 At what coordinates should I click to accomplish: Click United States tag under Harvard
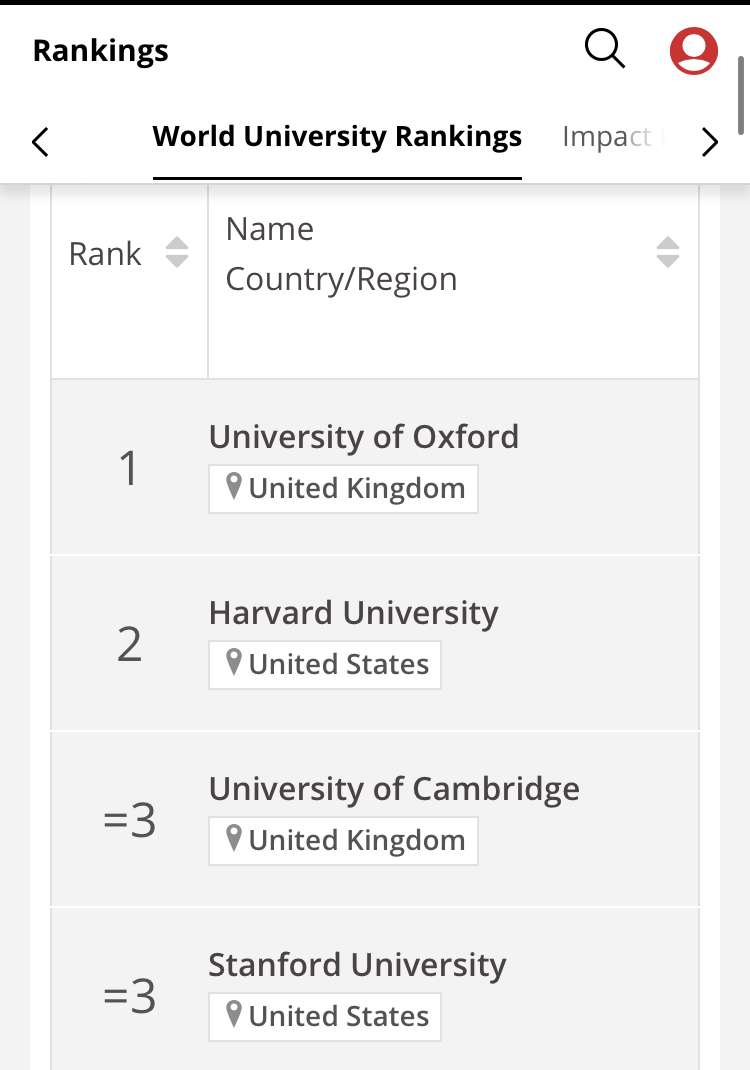coord(325,665)
